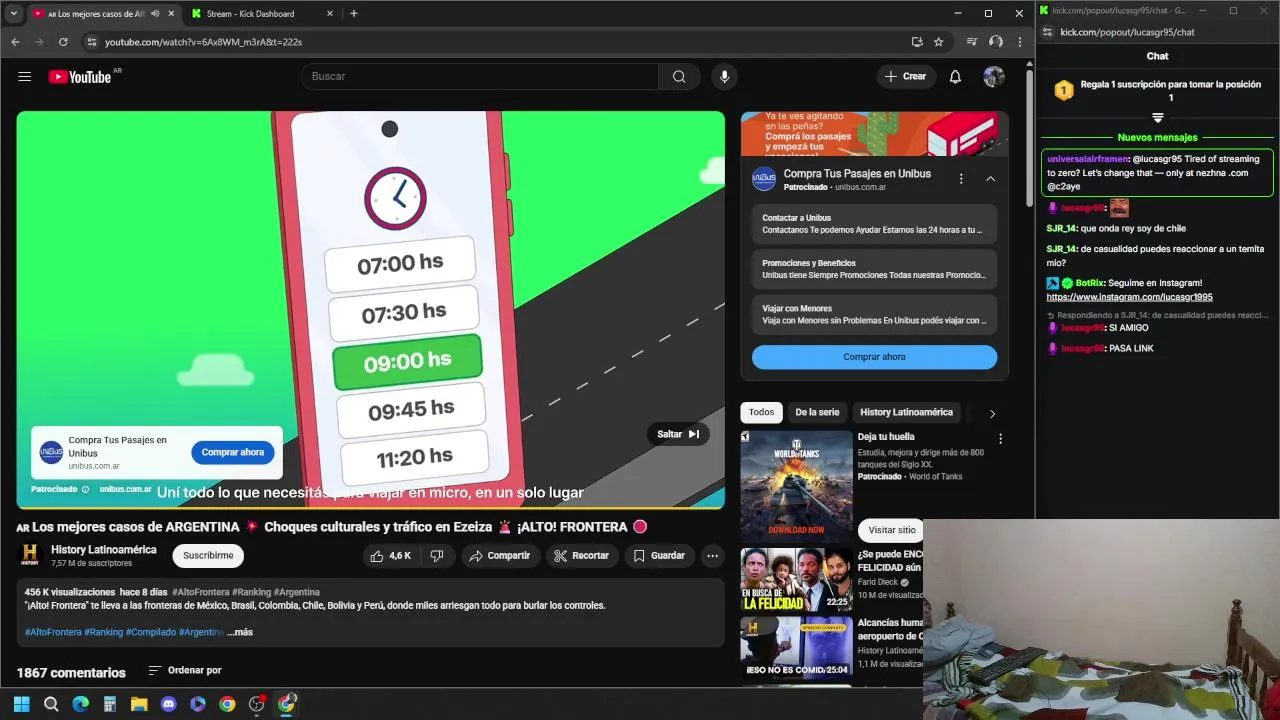Collapse the Unibus ad panel chevron
Screen dimensions: 1280x720
click(990, 179)
